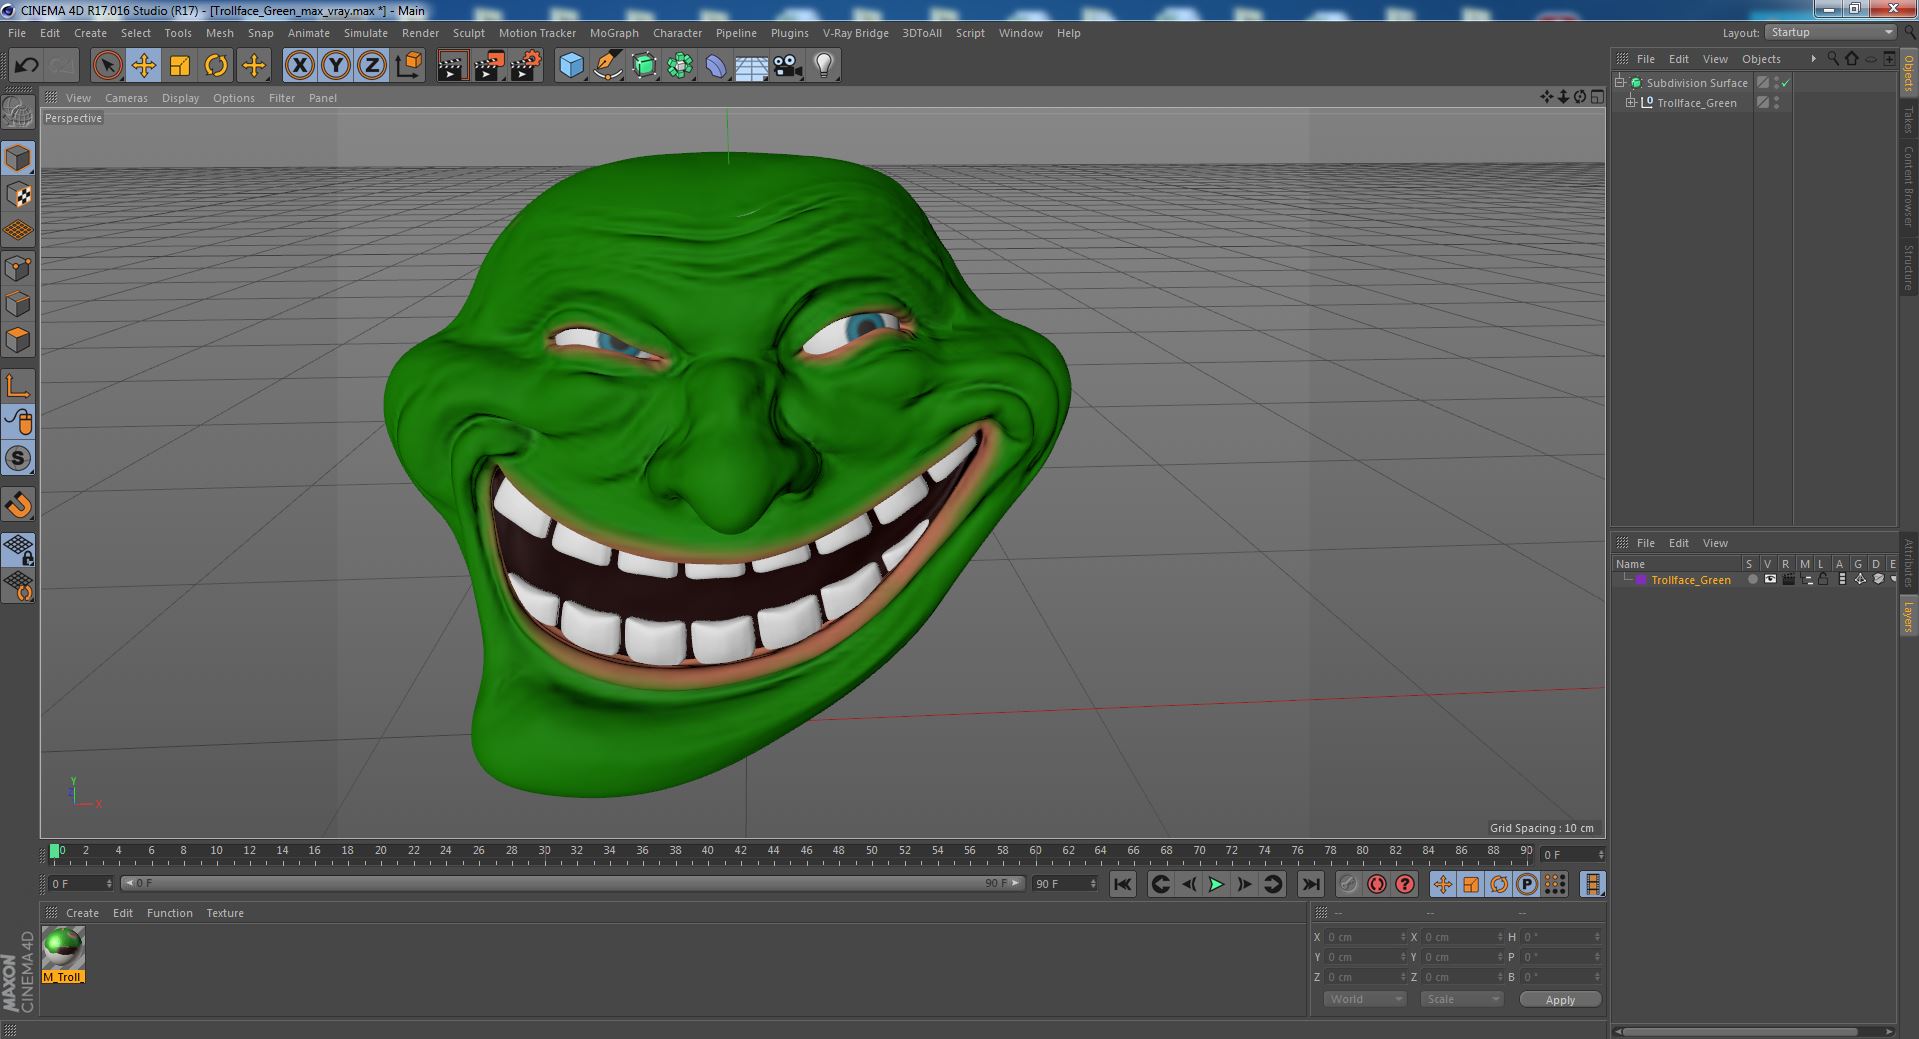The width and height of the screenshot is (1919, 1039).
Task: Open Objects manager Objects menu
Action: coord(1761,59)
